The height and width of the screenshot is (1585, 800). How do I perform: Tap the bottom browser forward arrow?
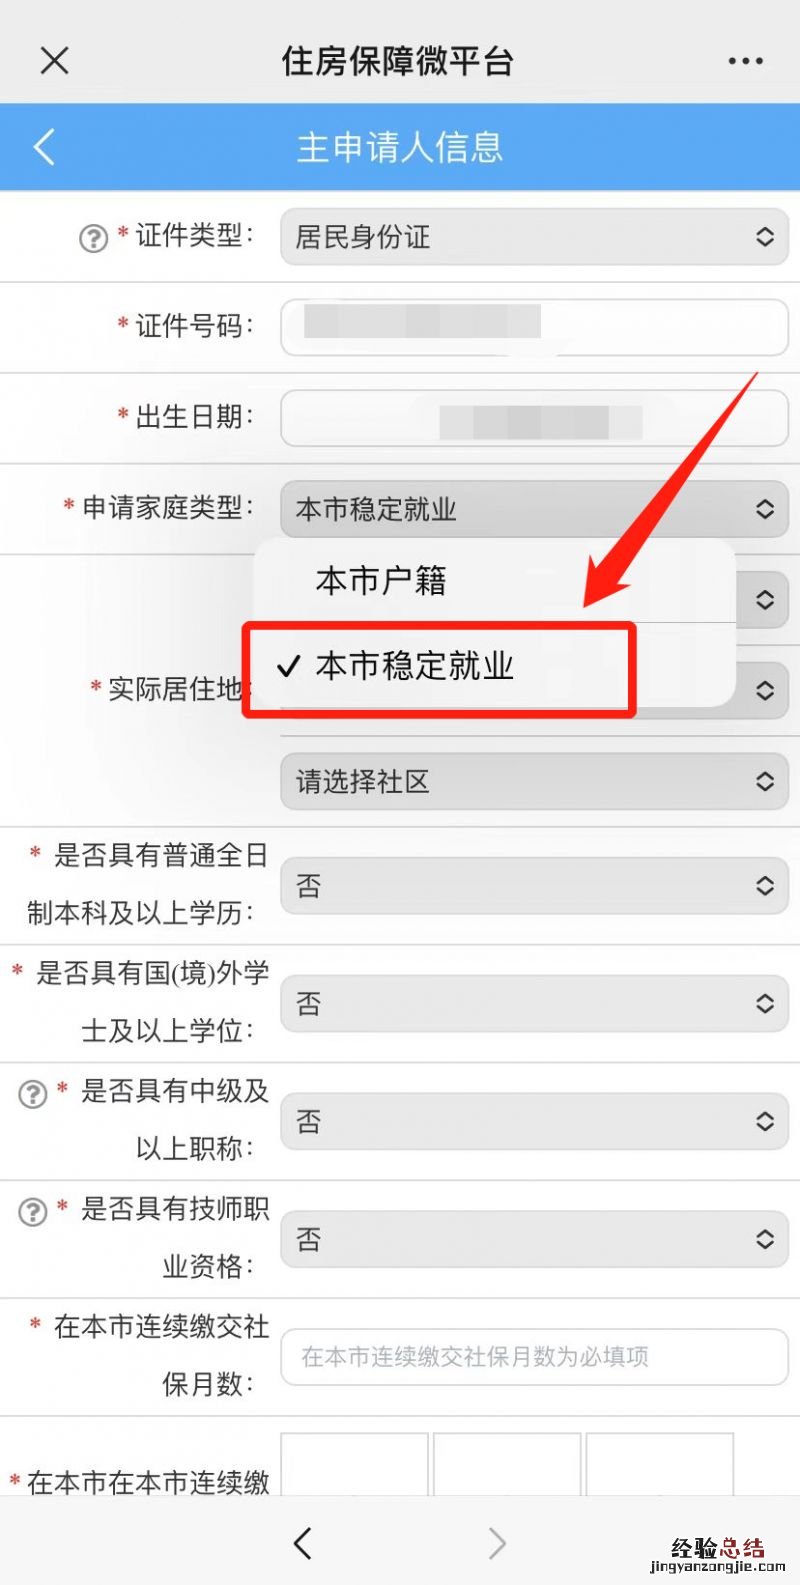tap(497, 1543)
